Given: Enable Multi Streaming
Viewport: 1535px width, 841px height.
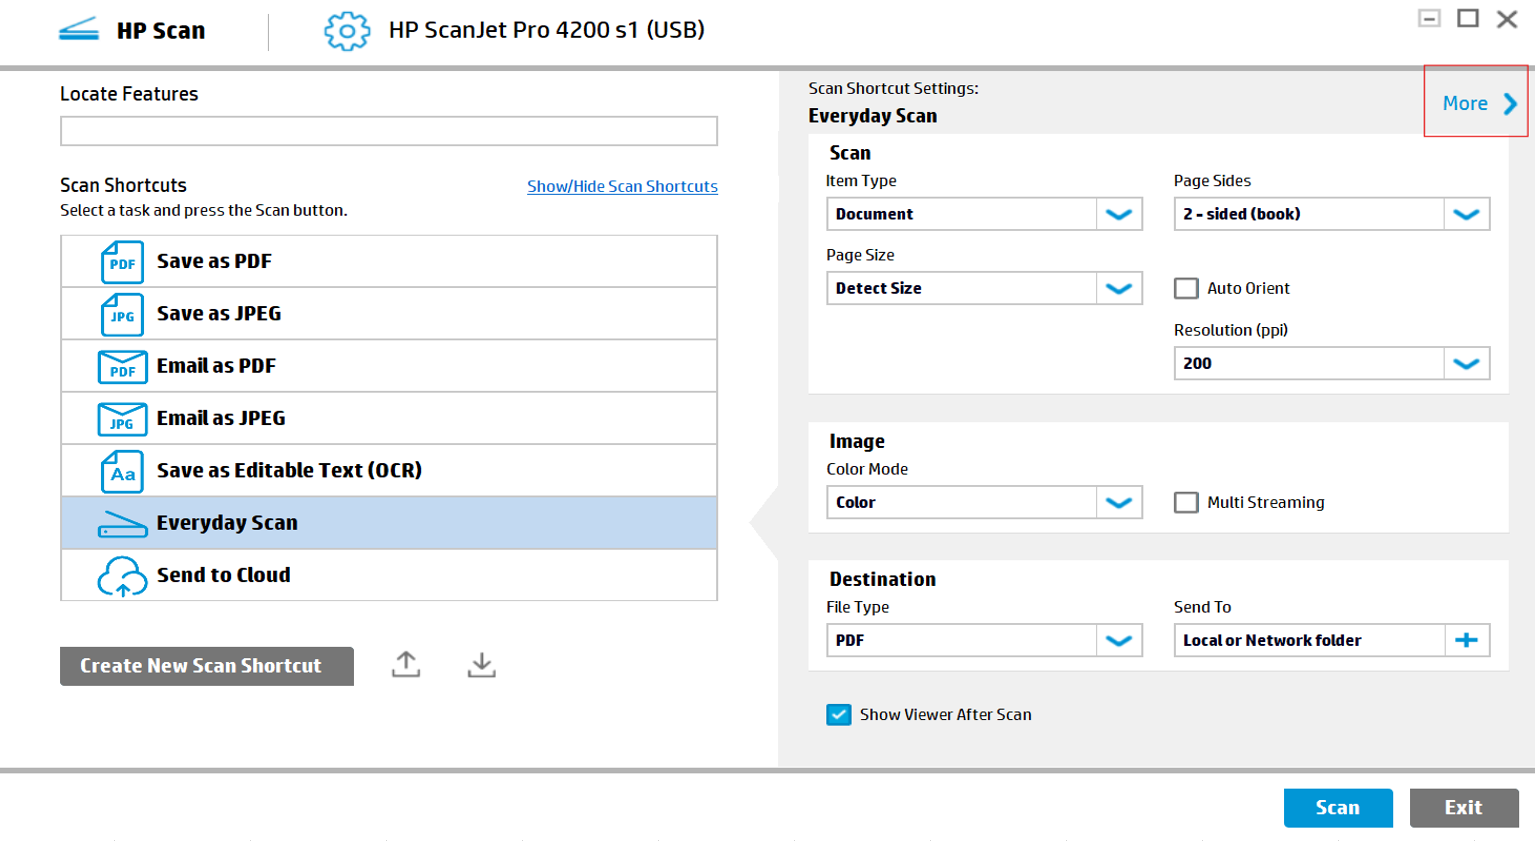Looking at the screenshot, I should (1187, 502).
